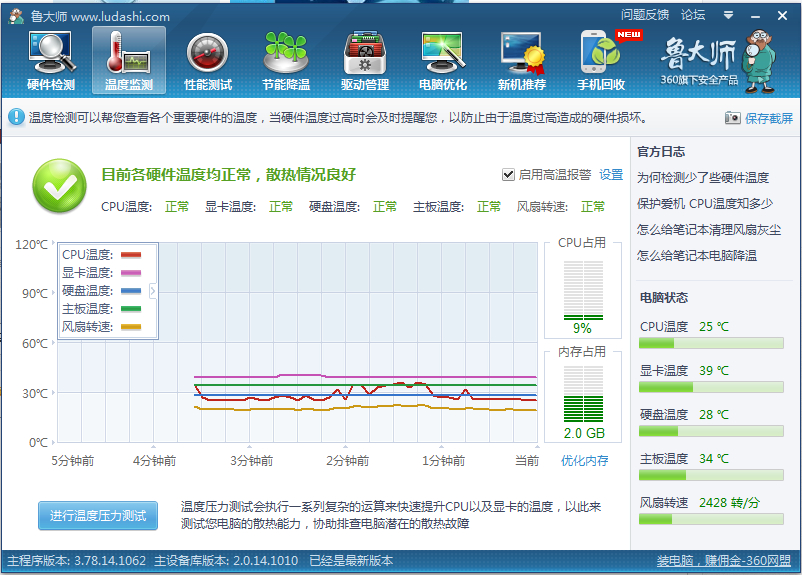Select the 温度监测 thermometer icon
Viewport: 802px width, 575px height.
[129, 60]
